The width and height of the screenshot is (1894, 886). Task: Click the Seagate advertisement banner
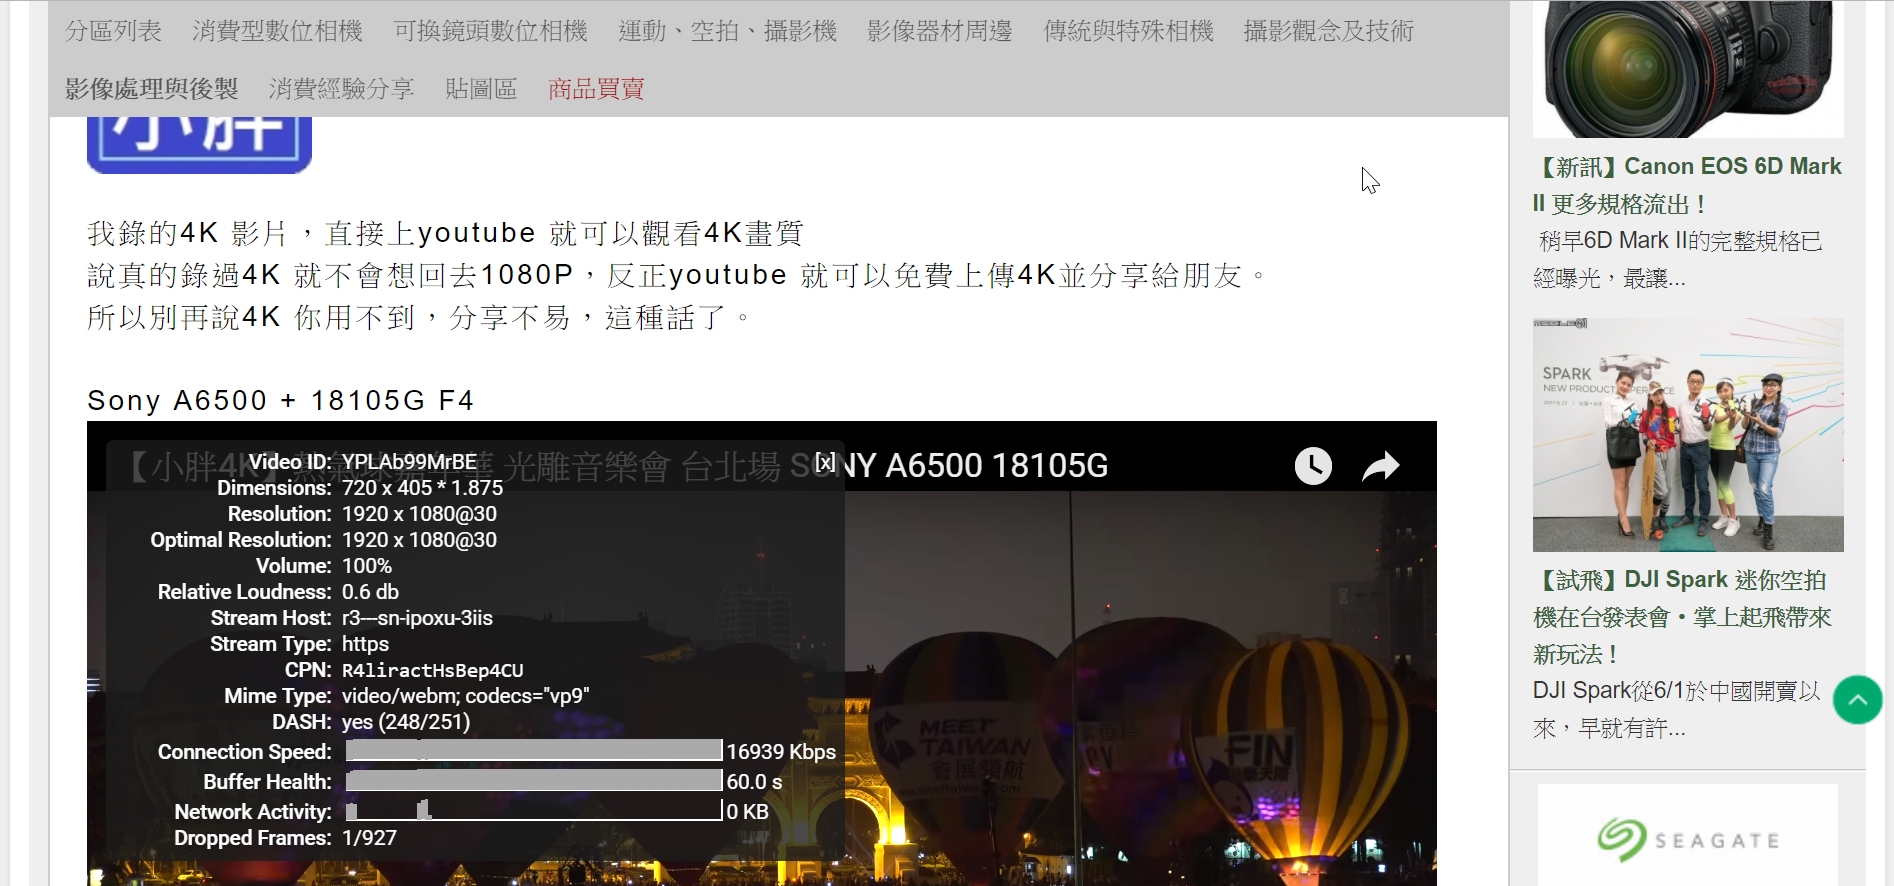click(1688, 835)
